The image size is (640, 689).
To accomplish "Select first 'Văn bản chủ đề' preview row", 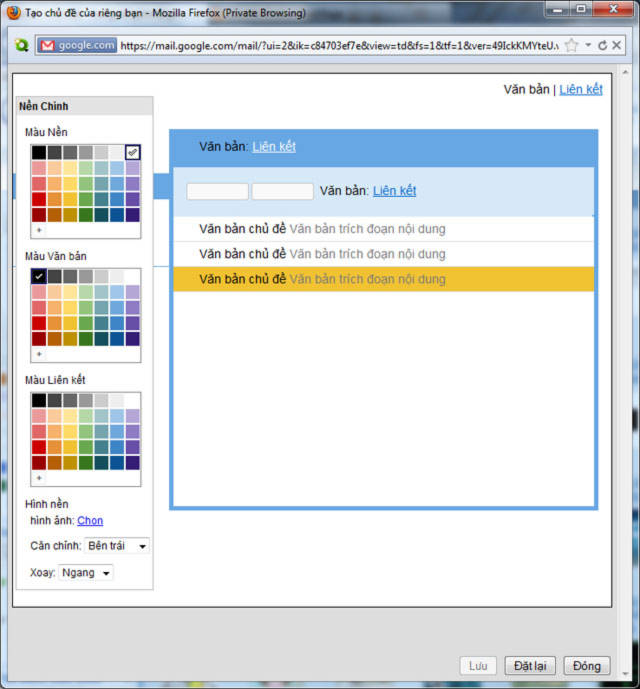I will click(x=384, y=229).
